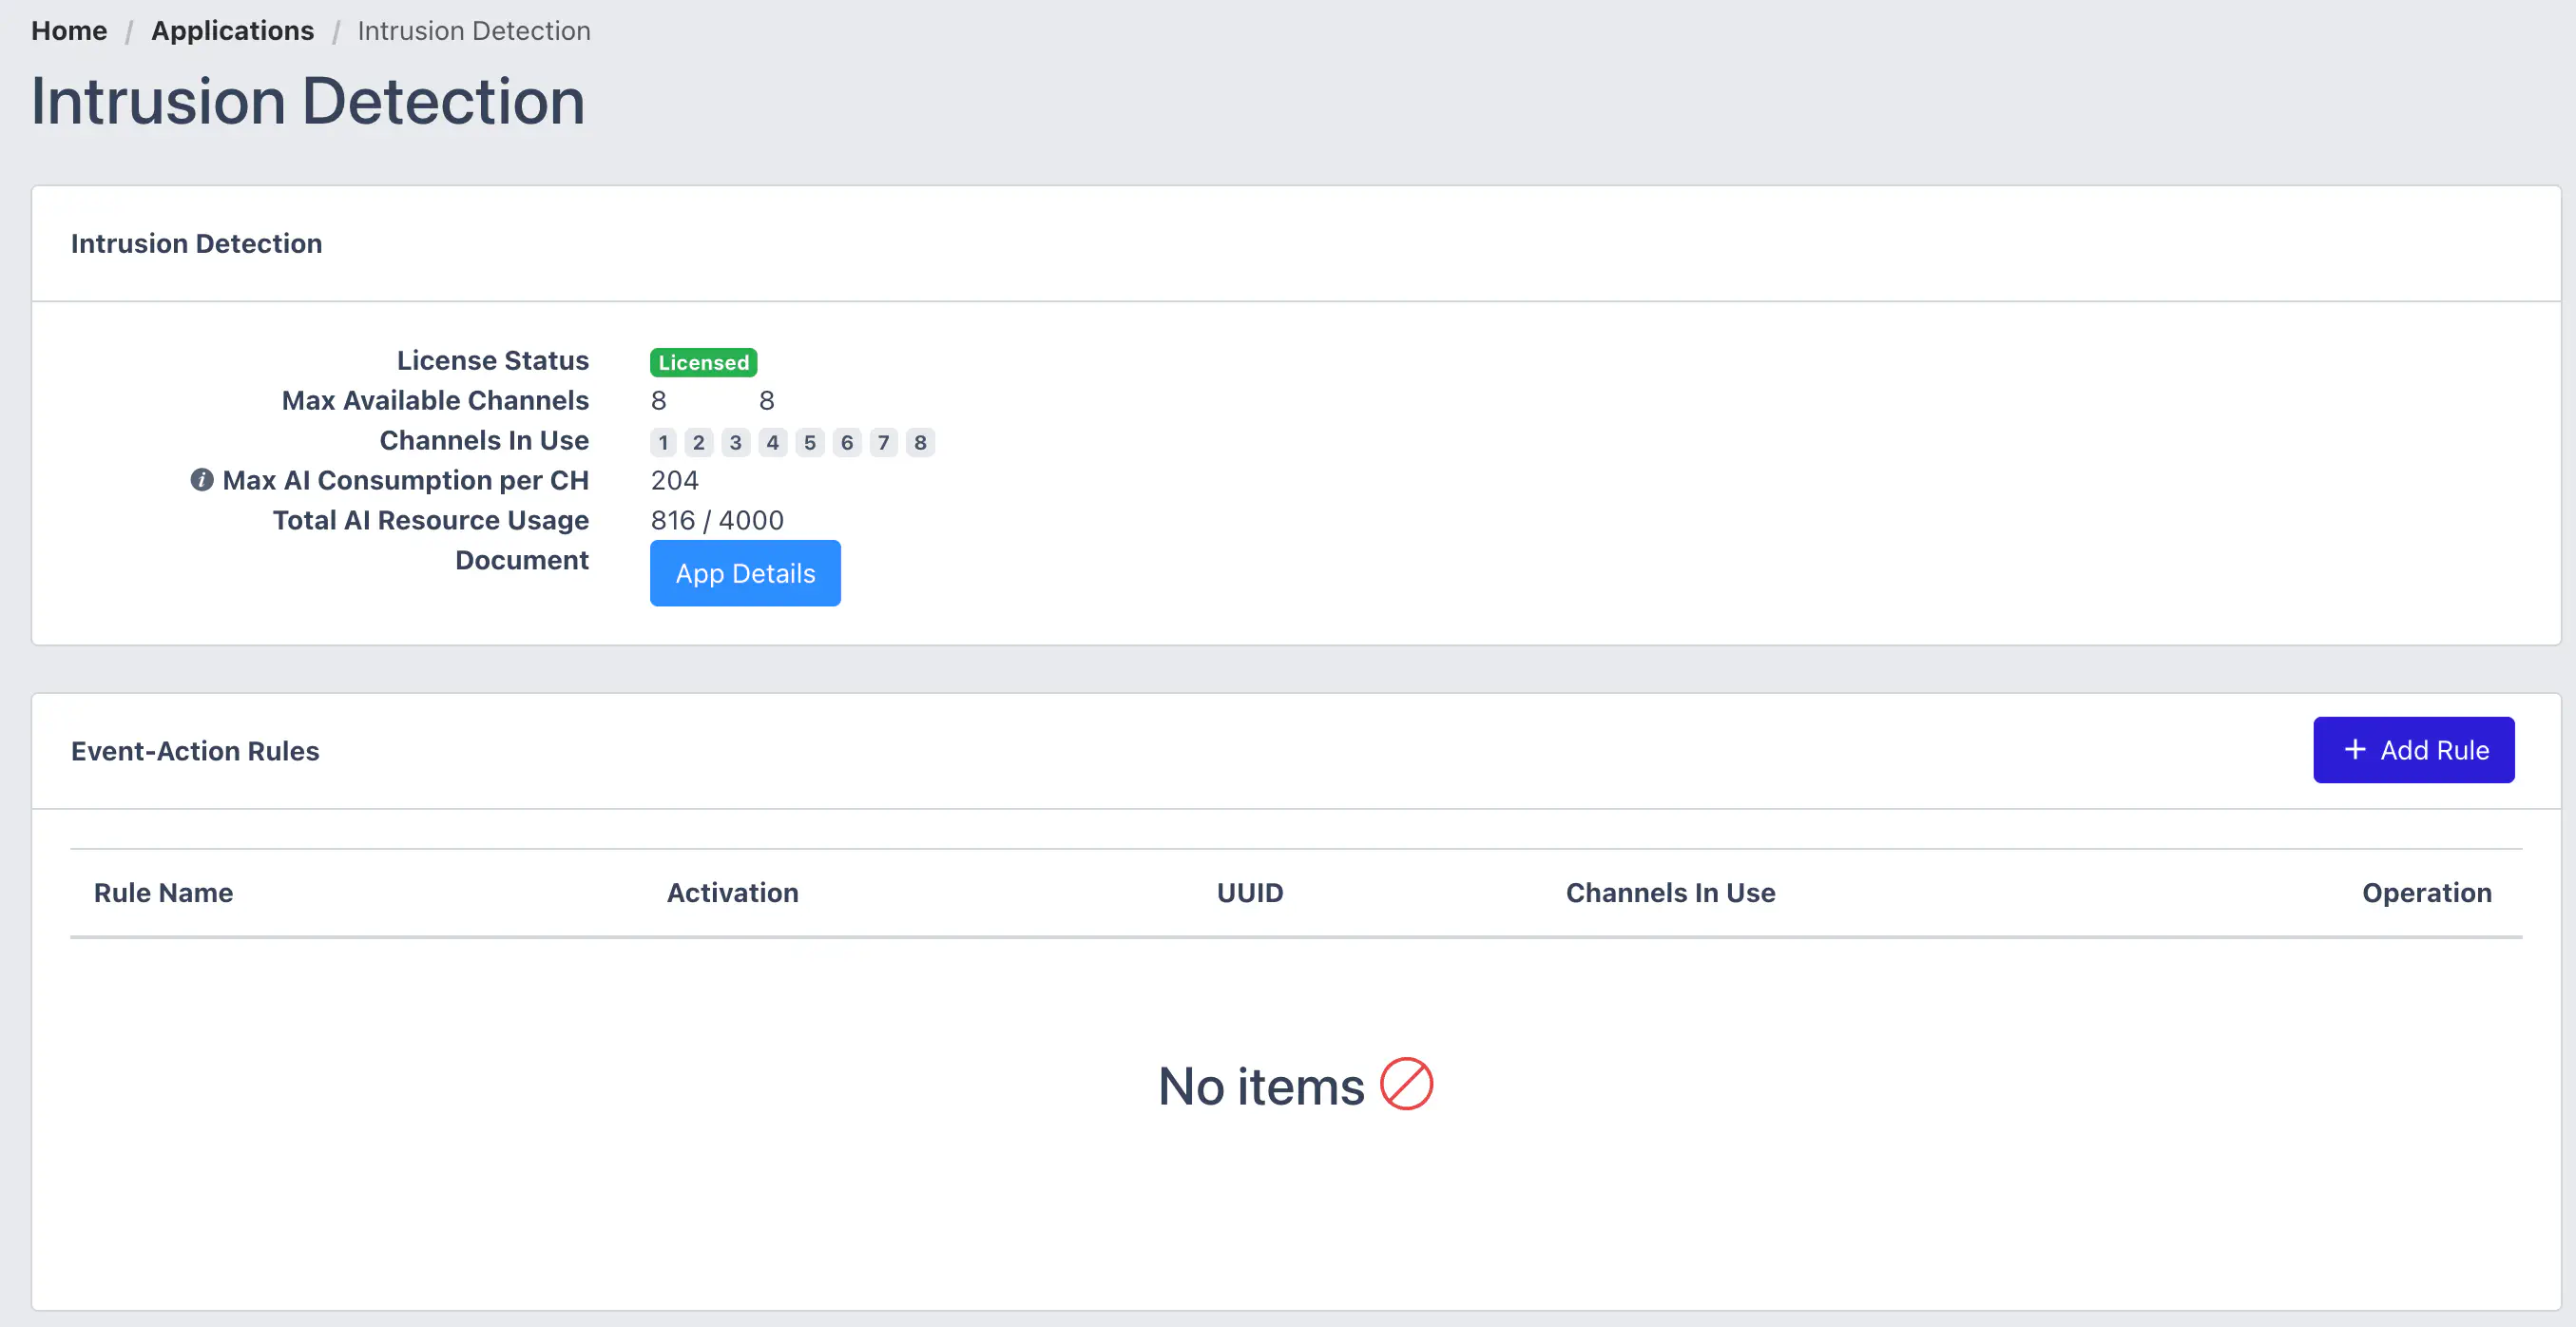Click the License Status label
The height and width of the screenshot is (1327, 2576).
click(493, 360)
